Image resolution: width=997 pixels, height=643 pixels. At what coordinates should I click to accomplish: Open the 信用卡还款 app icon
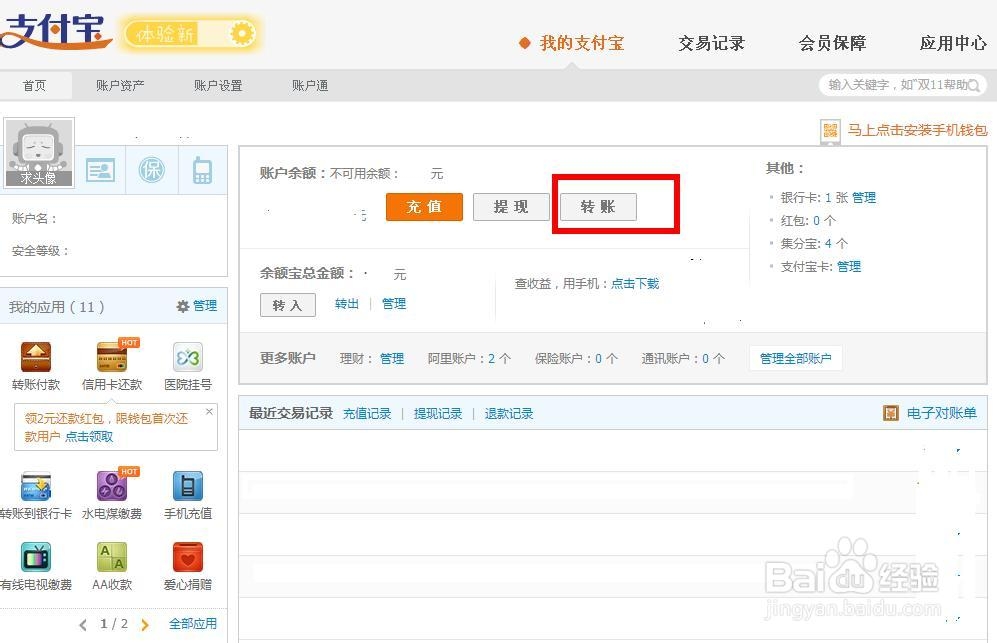pyautogui.click(x=112, y=357)
